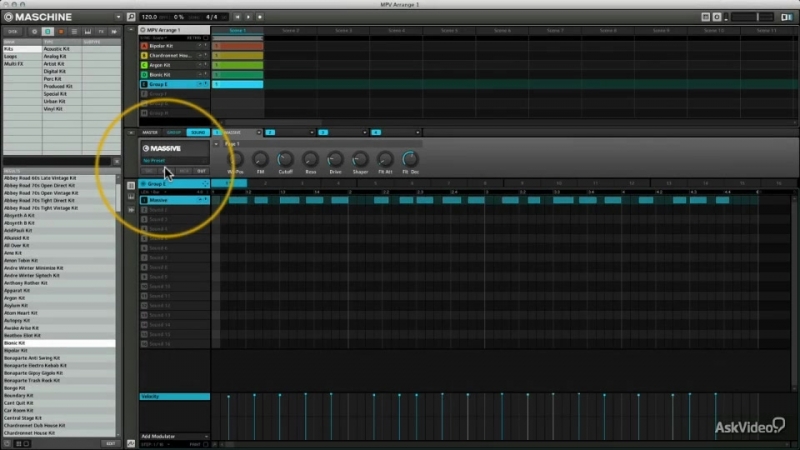The width and height of the screenshot is (800, 450).
Task: Click the browser search text field
Action: [57, 161]
